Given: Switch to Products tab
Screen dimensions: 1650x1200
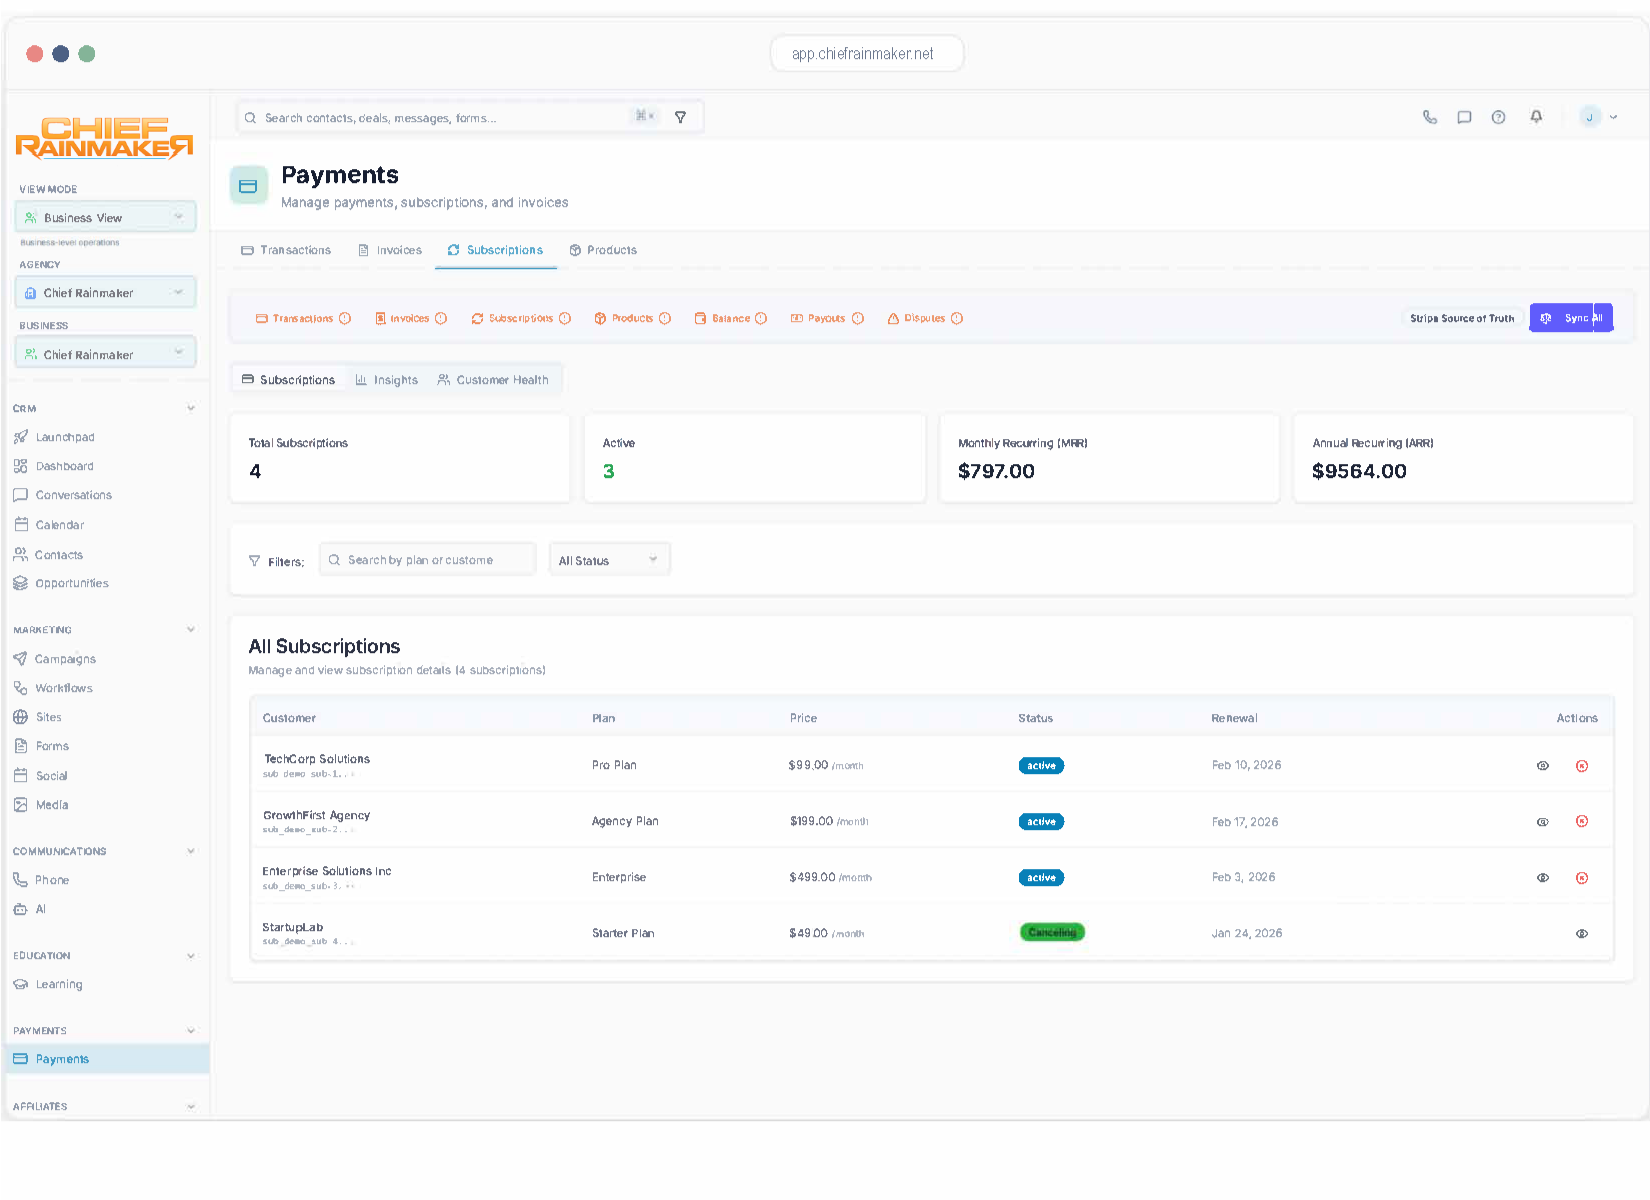Looking at the screenshot, I should (603, 250).
